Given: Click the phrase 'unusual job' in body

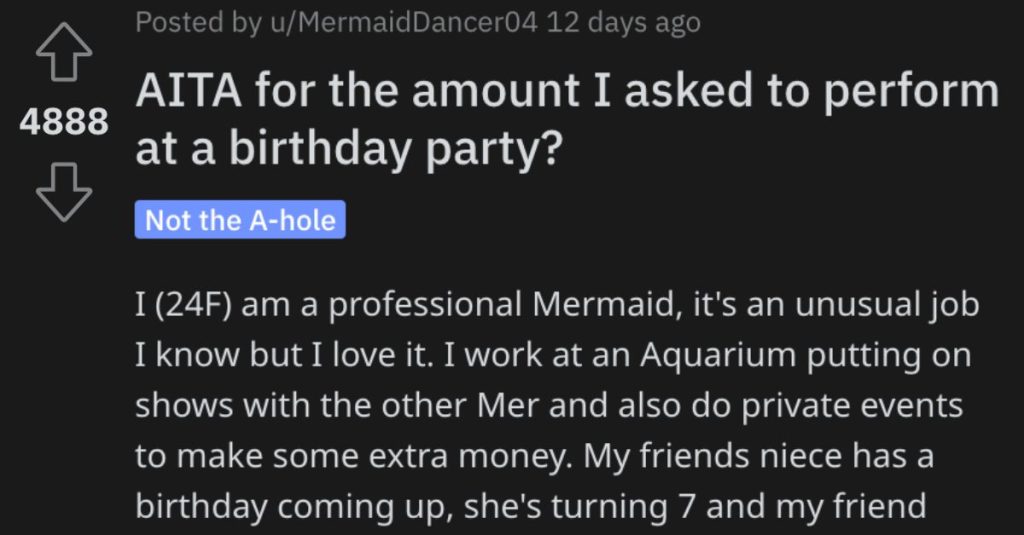Looking at the screenshot, I should click(888, 305).
